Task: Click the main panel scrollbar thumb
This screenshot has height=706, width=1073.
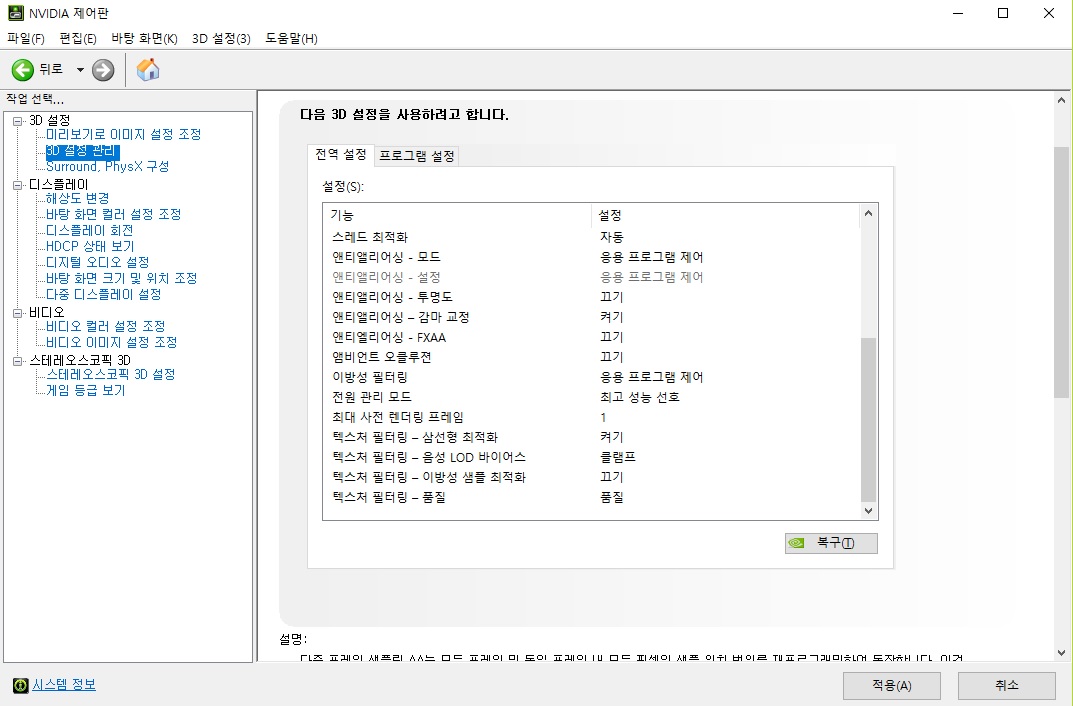Action: 1061,272
